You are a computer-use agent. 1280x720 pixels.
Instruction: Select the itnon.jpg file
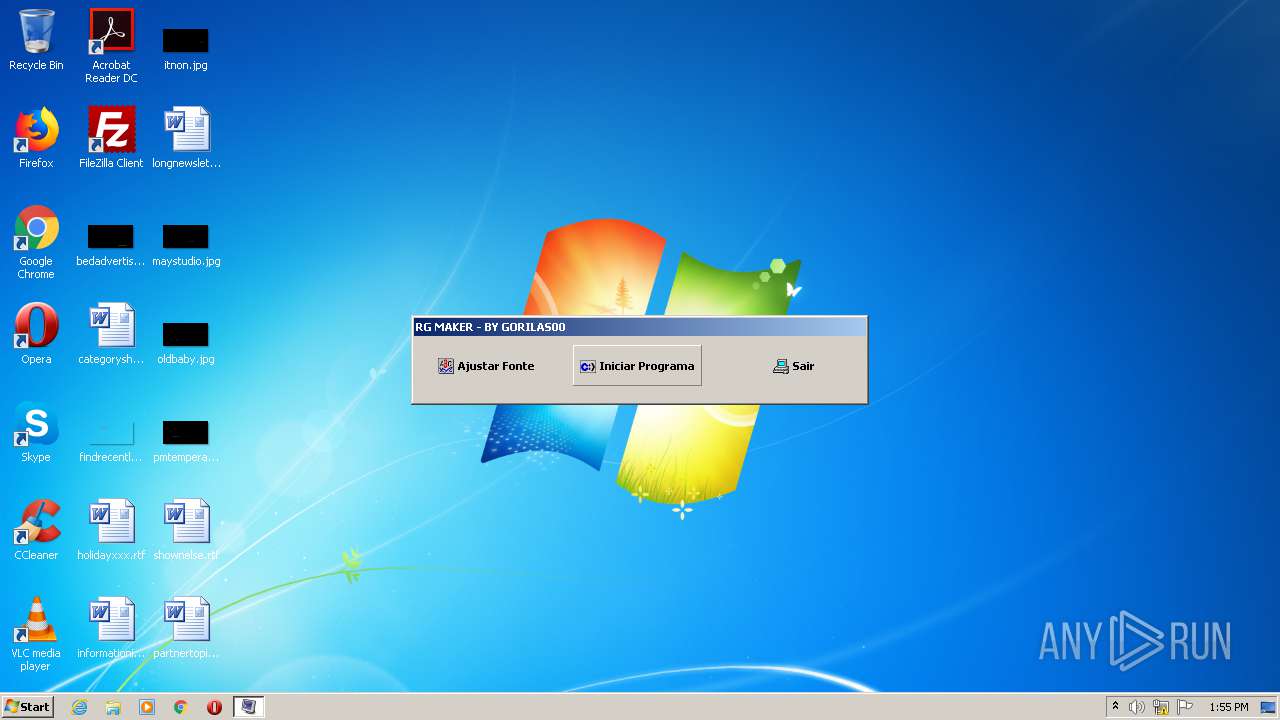[186, 48]
